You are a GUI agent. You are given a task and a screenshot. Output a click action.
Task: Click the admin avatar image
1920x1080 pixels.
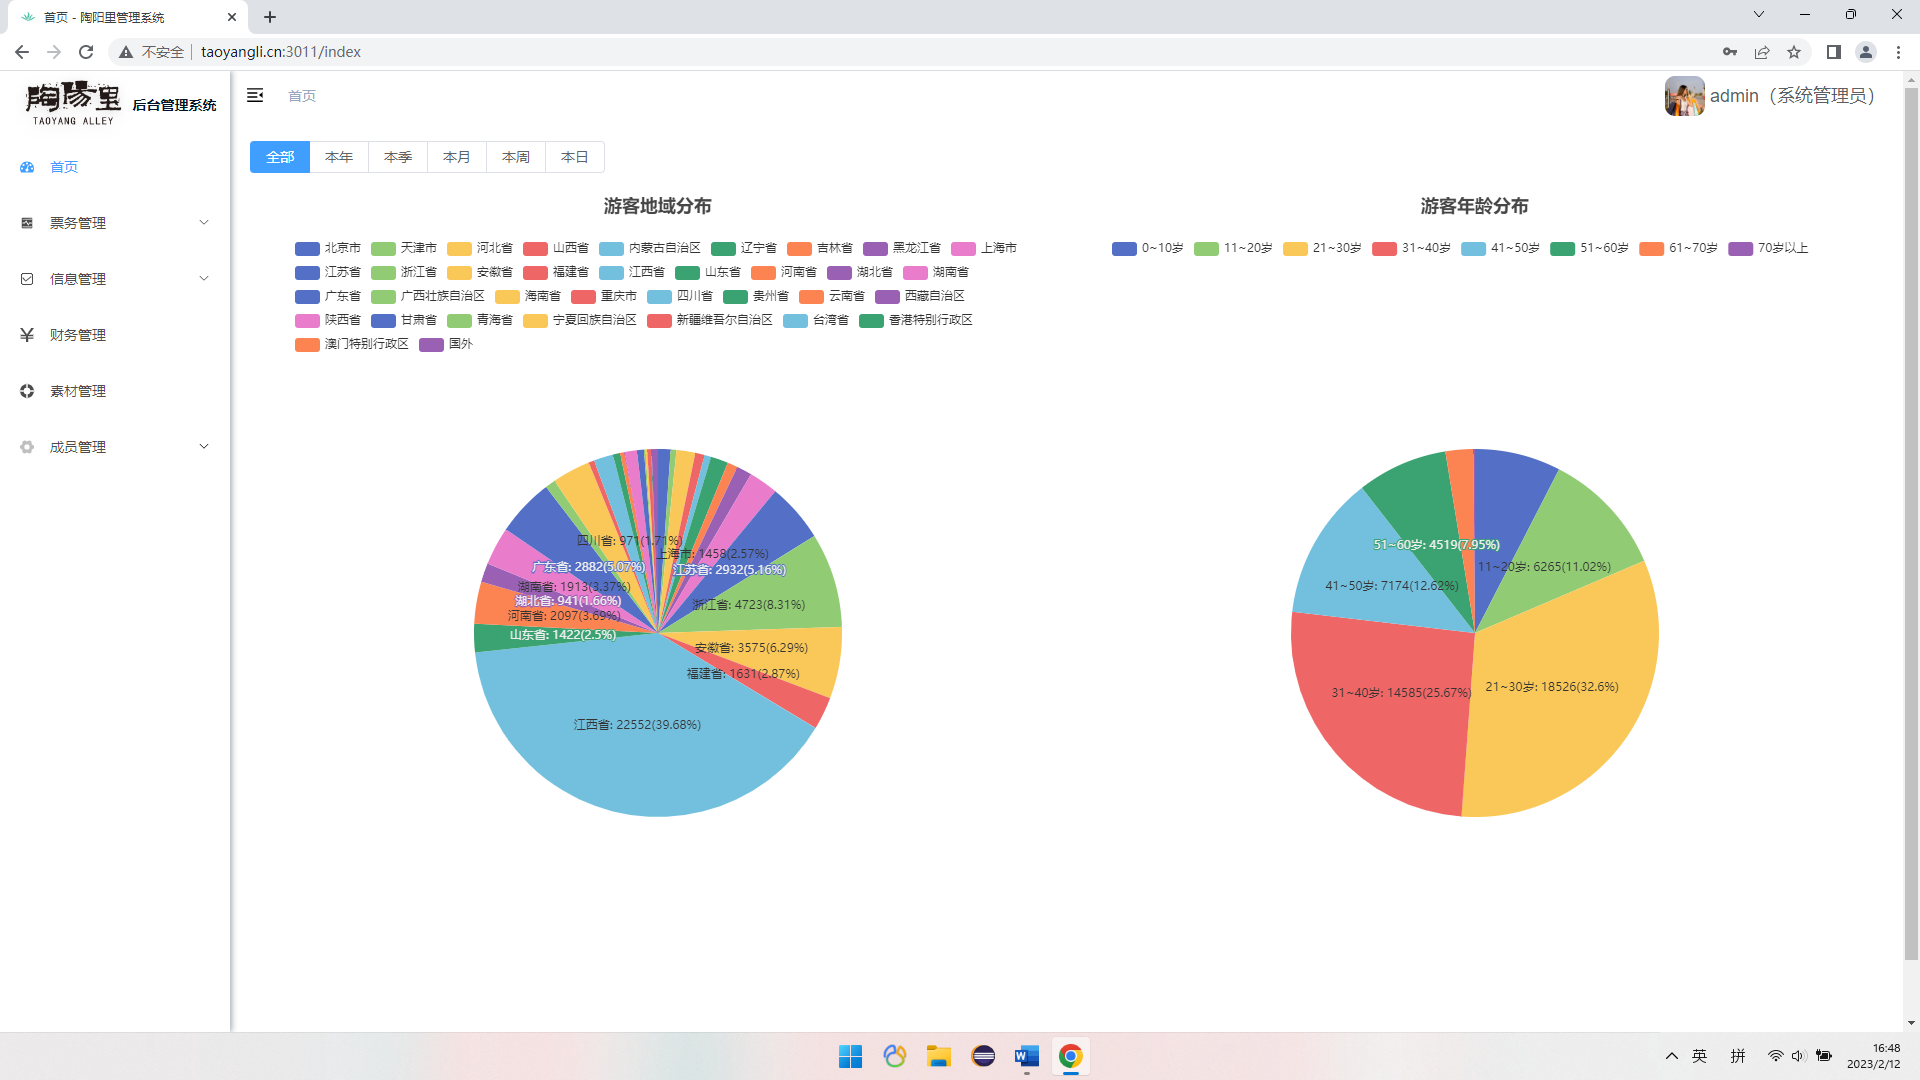pyautogui.click(x=1684, y=96)
